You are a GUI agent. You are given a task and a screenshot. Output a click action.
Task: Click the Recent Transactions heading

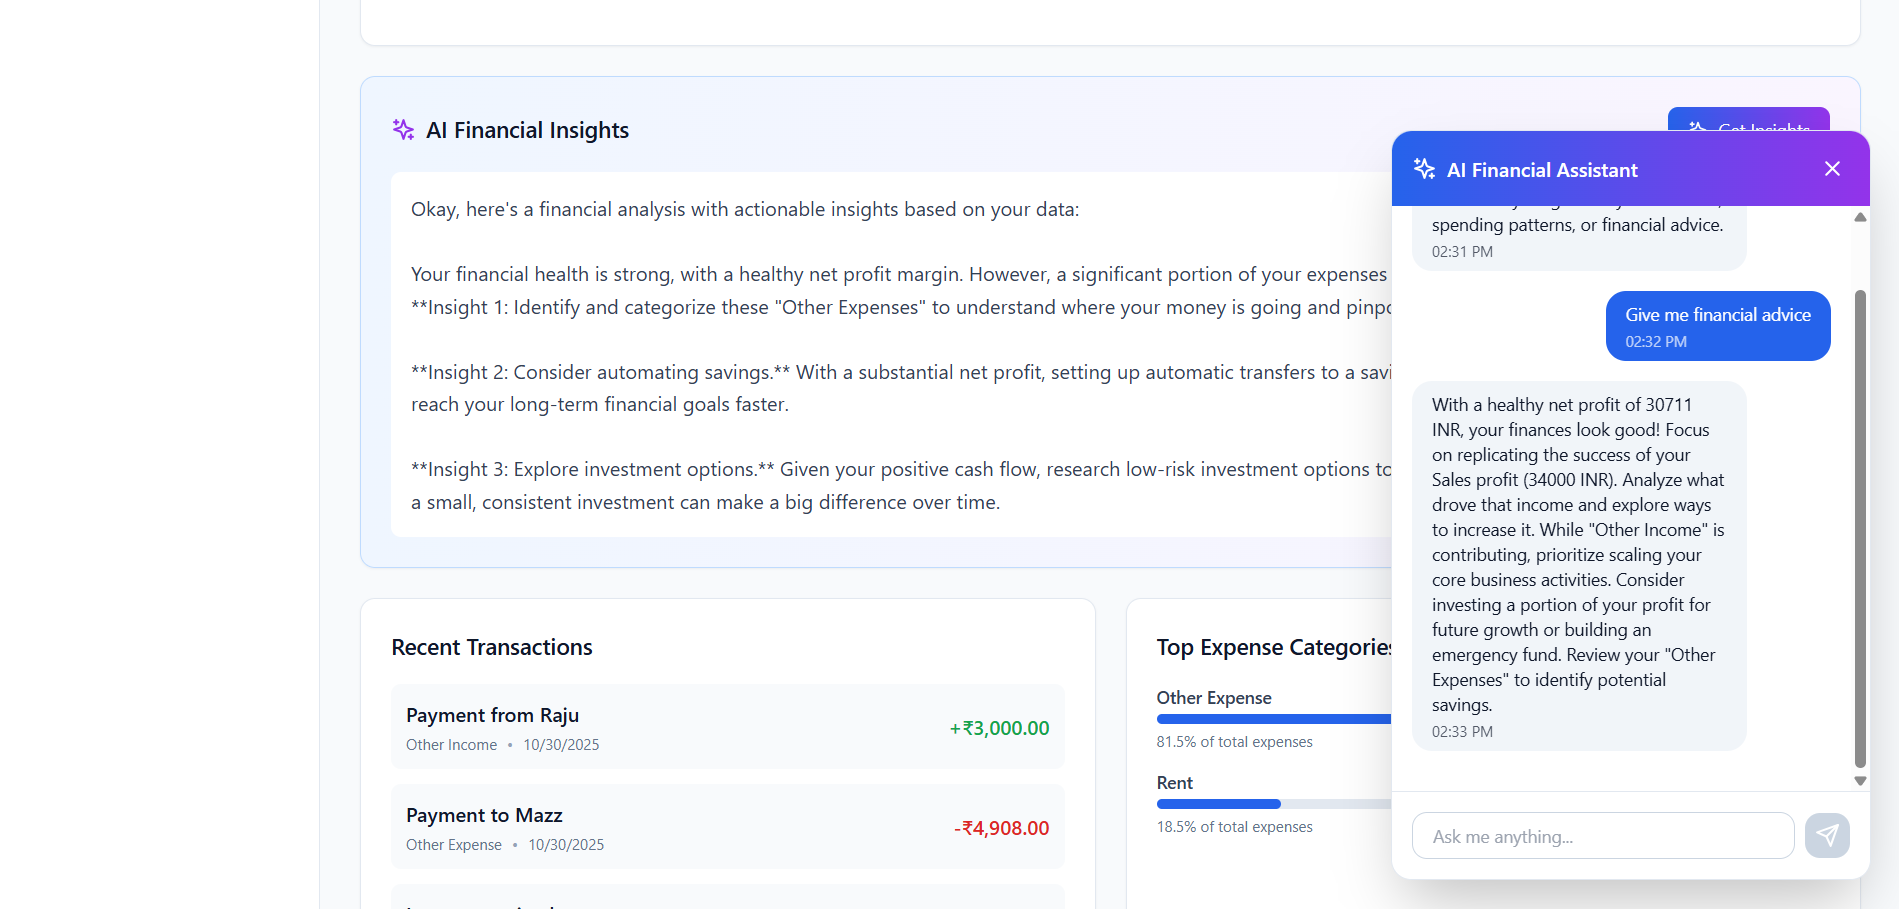pyautogui.click(x=492, y=647)
